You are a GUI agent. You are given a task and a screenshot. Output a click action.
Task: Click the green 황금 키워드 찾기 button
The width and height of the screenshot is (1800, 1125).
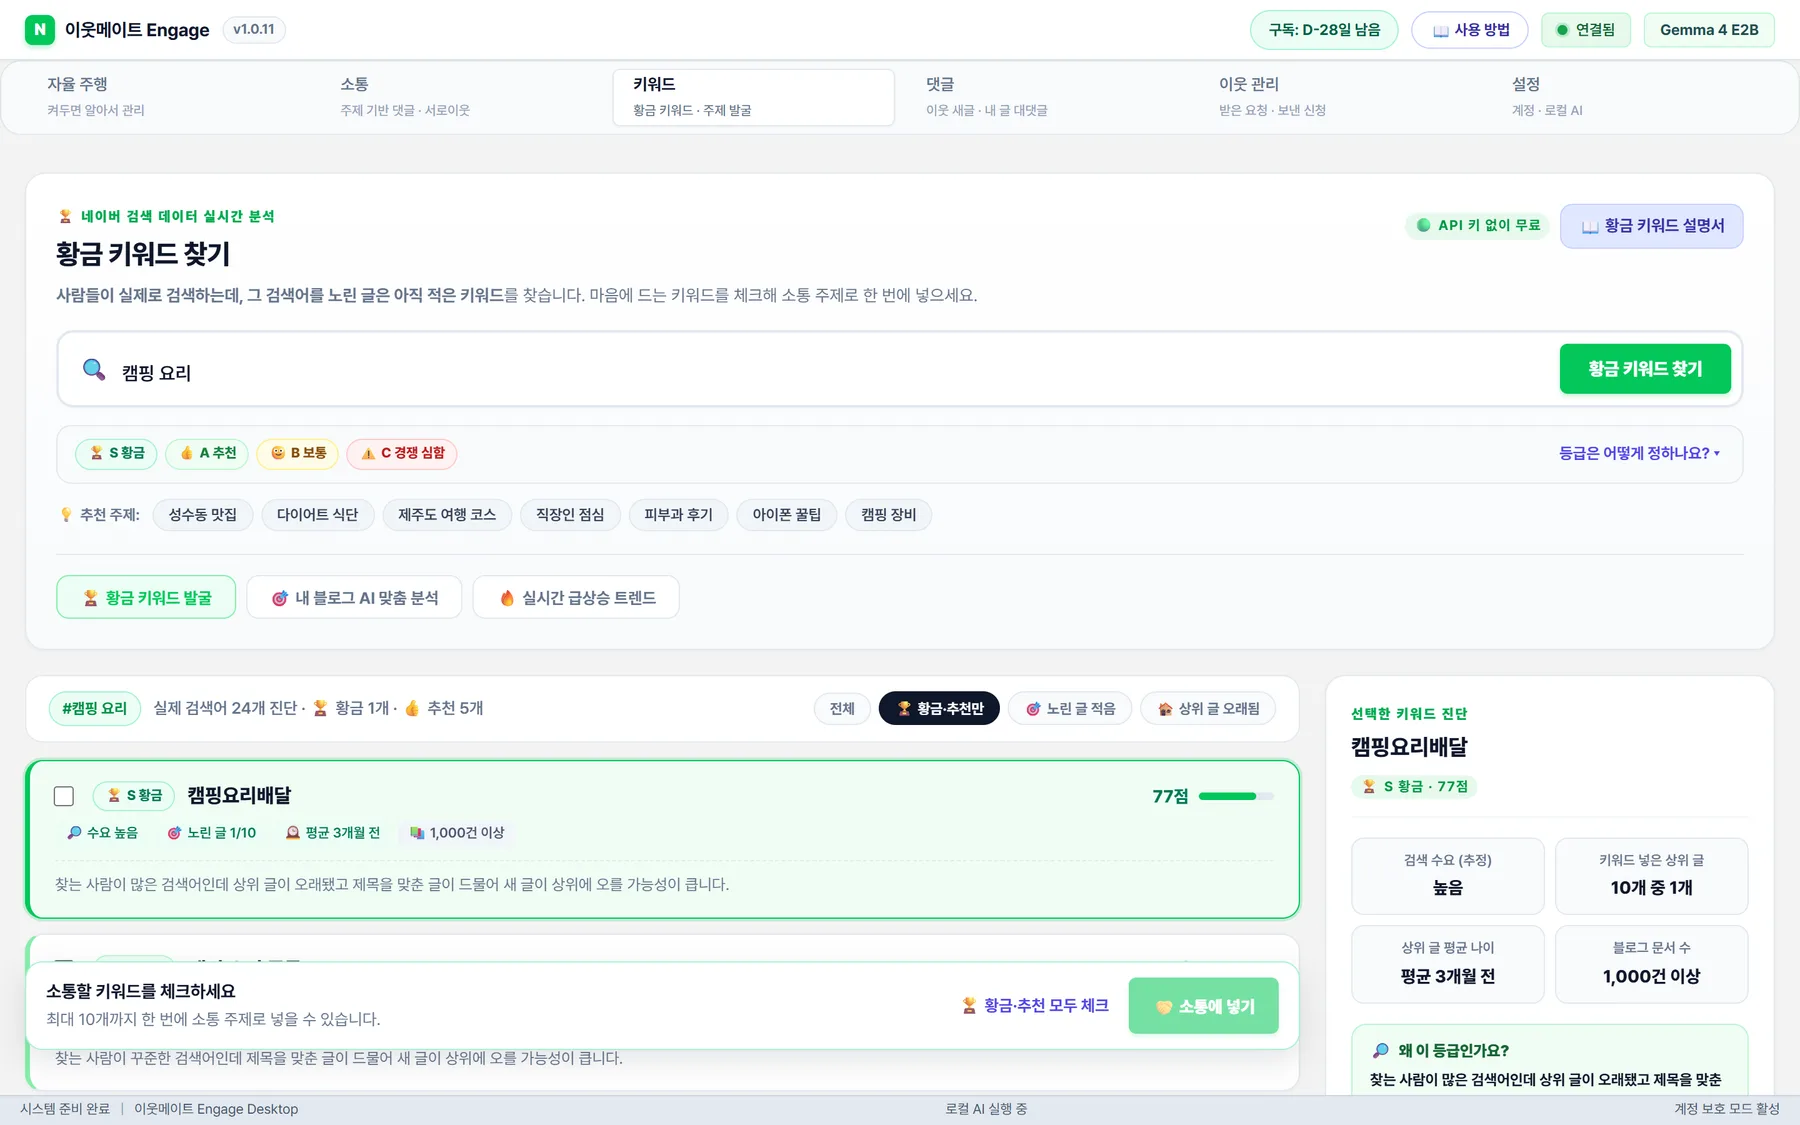click(1645, 369)
